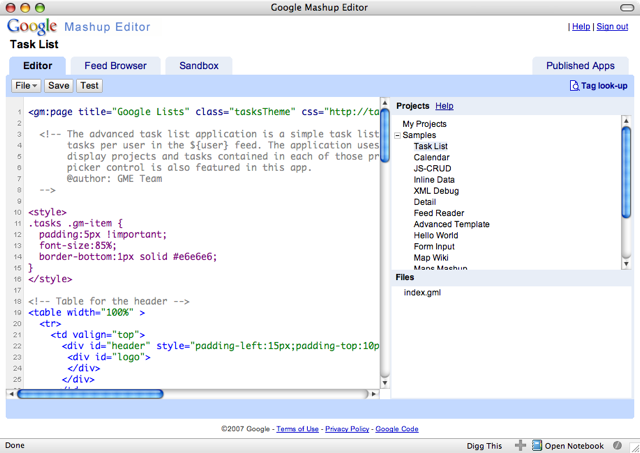Switch to the Editor tab
640x453 pixels.
(38, 66)
